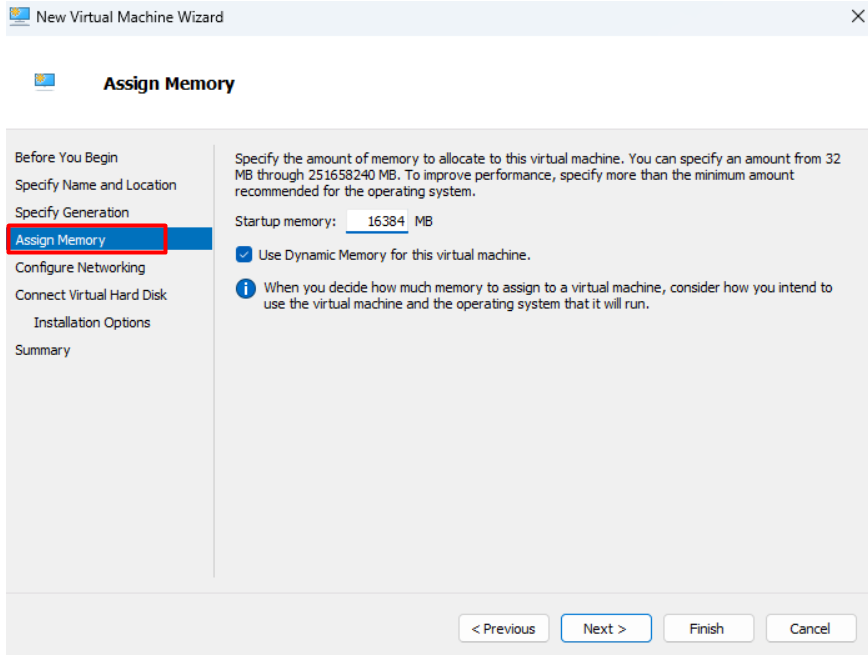This screenshot has width=868, height=655.
Task: Click the Assign Memory header icon
Action: coord(44,82)
